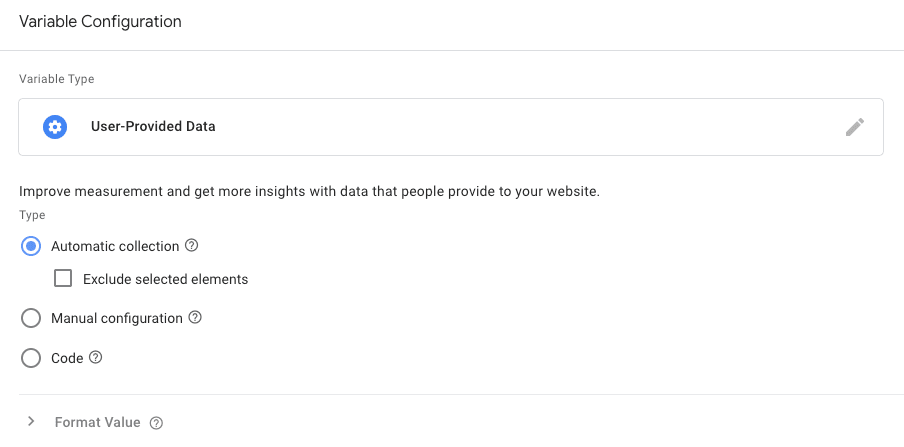Click the Variable Configuration heading
Image resolution: width=904 pixels, height=447 pixels.
coord(100,20)
